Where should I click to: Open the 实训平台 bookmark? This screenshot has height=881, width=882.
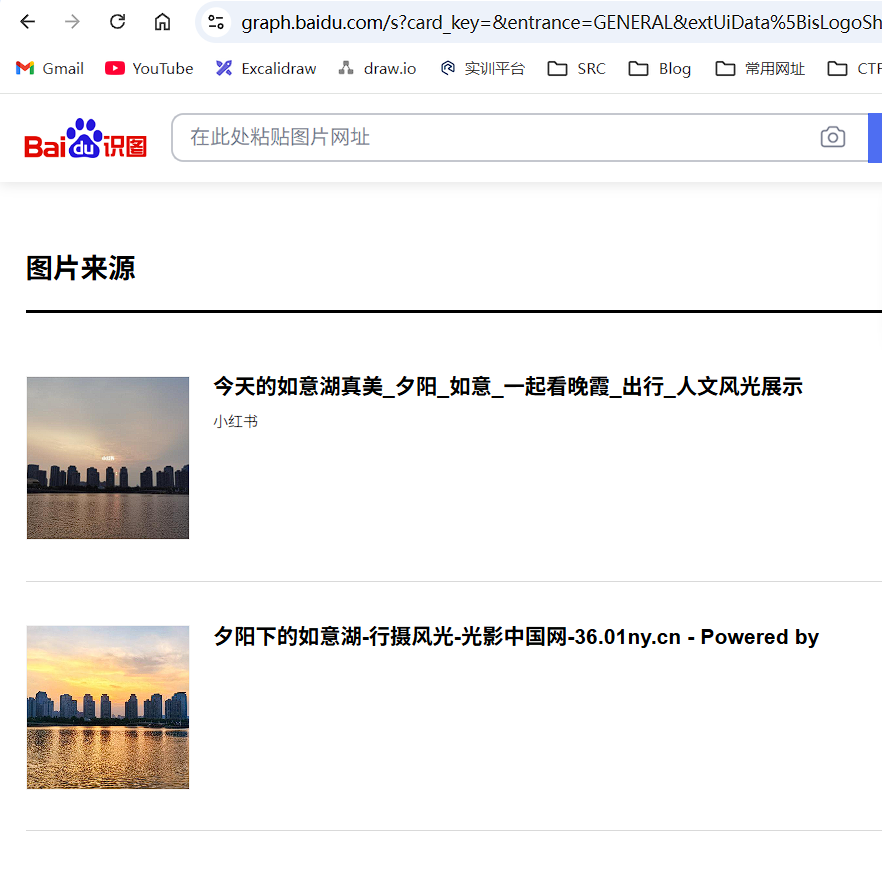(483, 68)
